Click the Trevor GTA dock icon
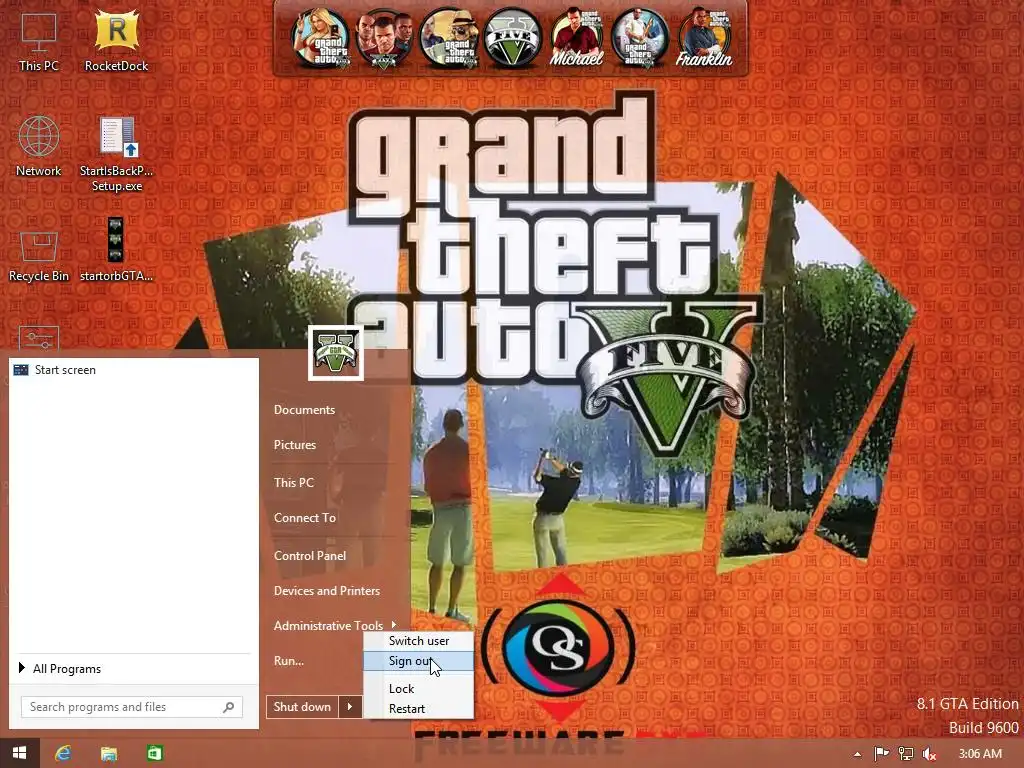Viewport: 1024px width, 768px height. point(641,38)
